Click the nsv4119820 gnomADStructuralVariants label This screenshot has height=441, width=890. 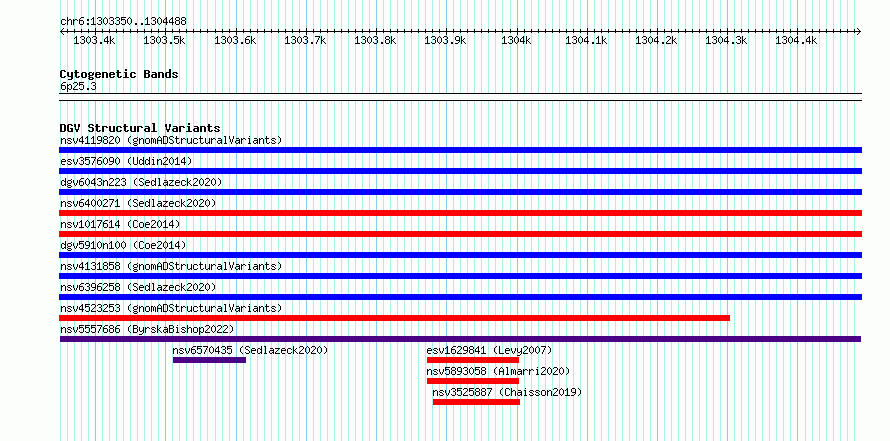point(171,140)
